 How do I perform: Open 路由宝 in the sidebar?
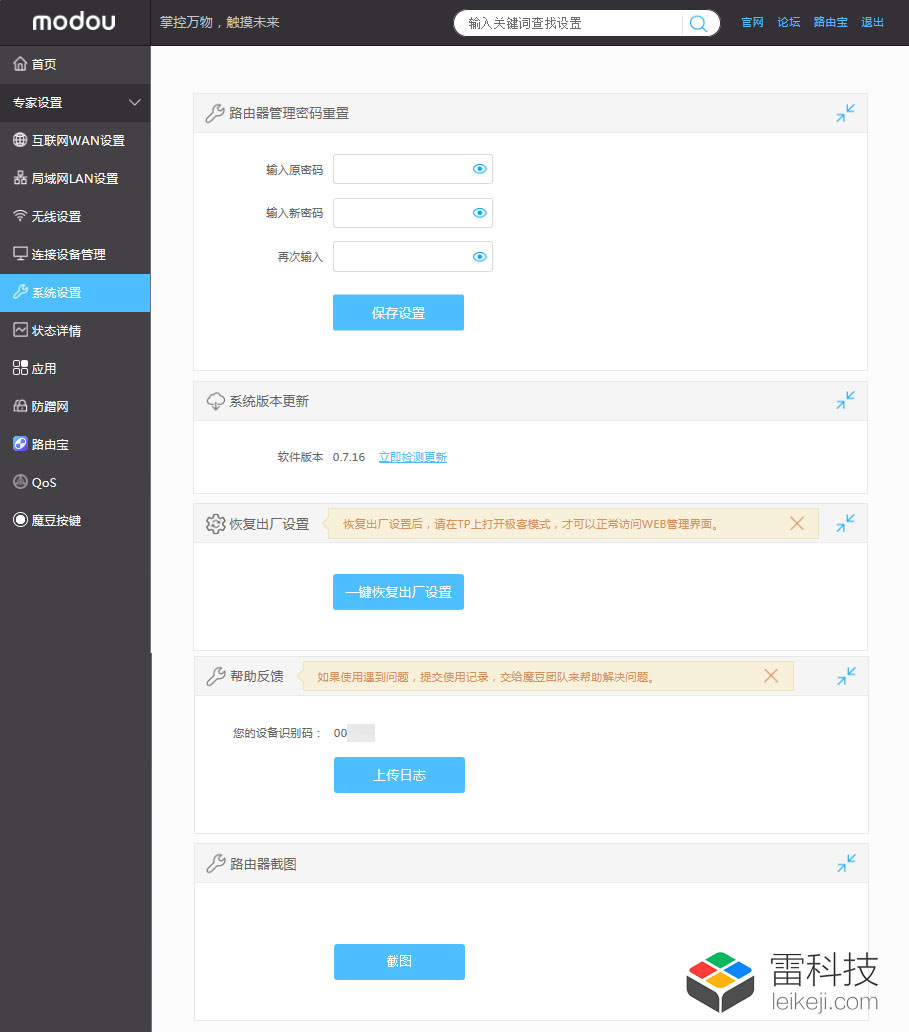[49, 444]
